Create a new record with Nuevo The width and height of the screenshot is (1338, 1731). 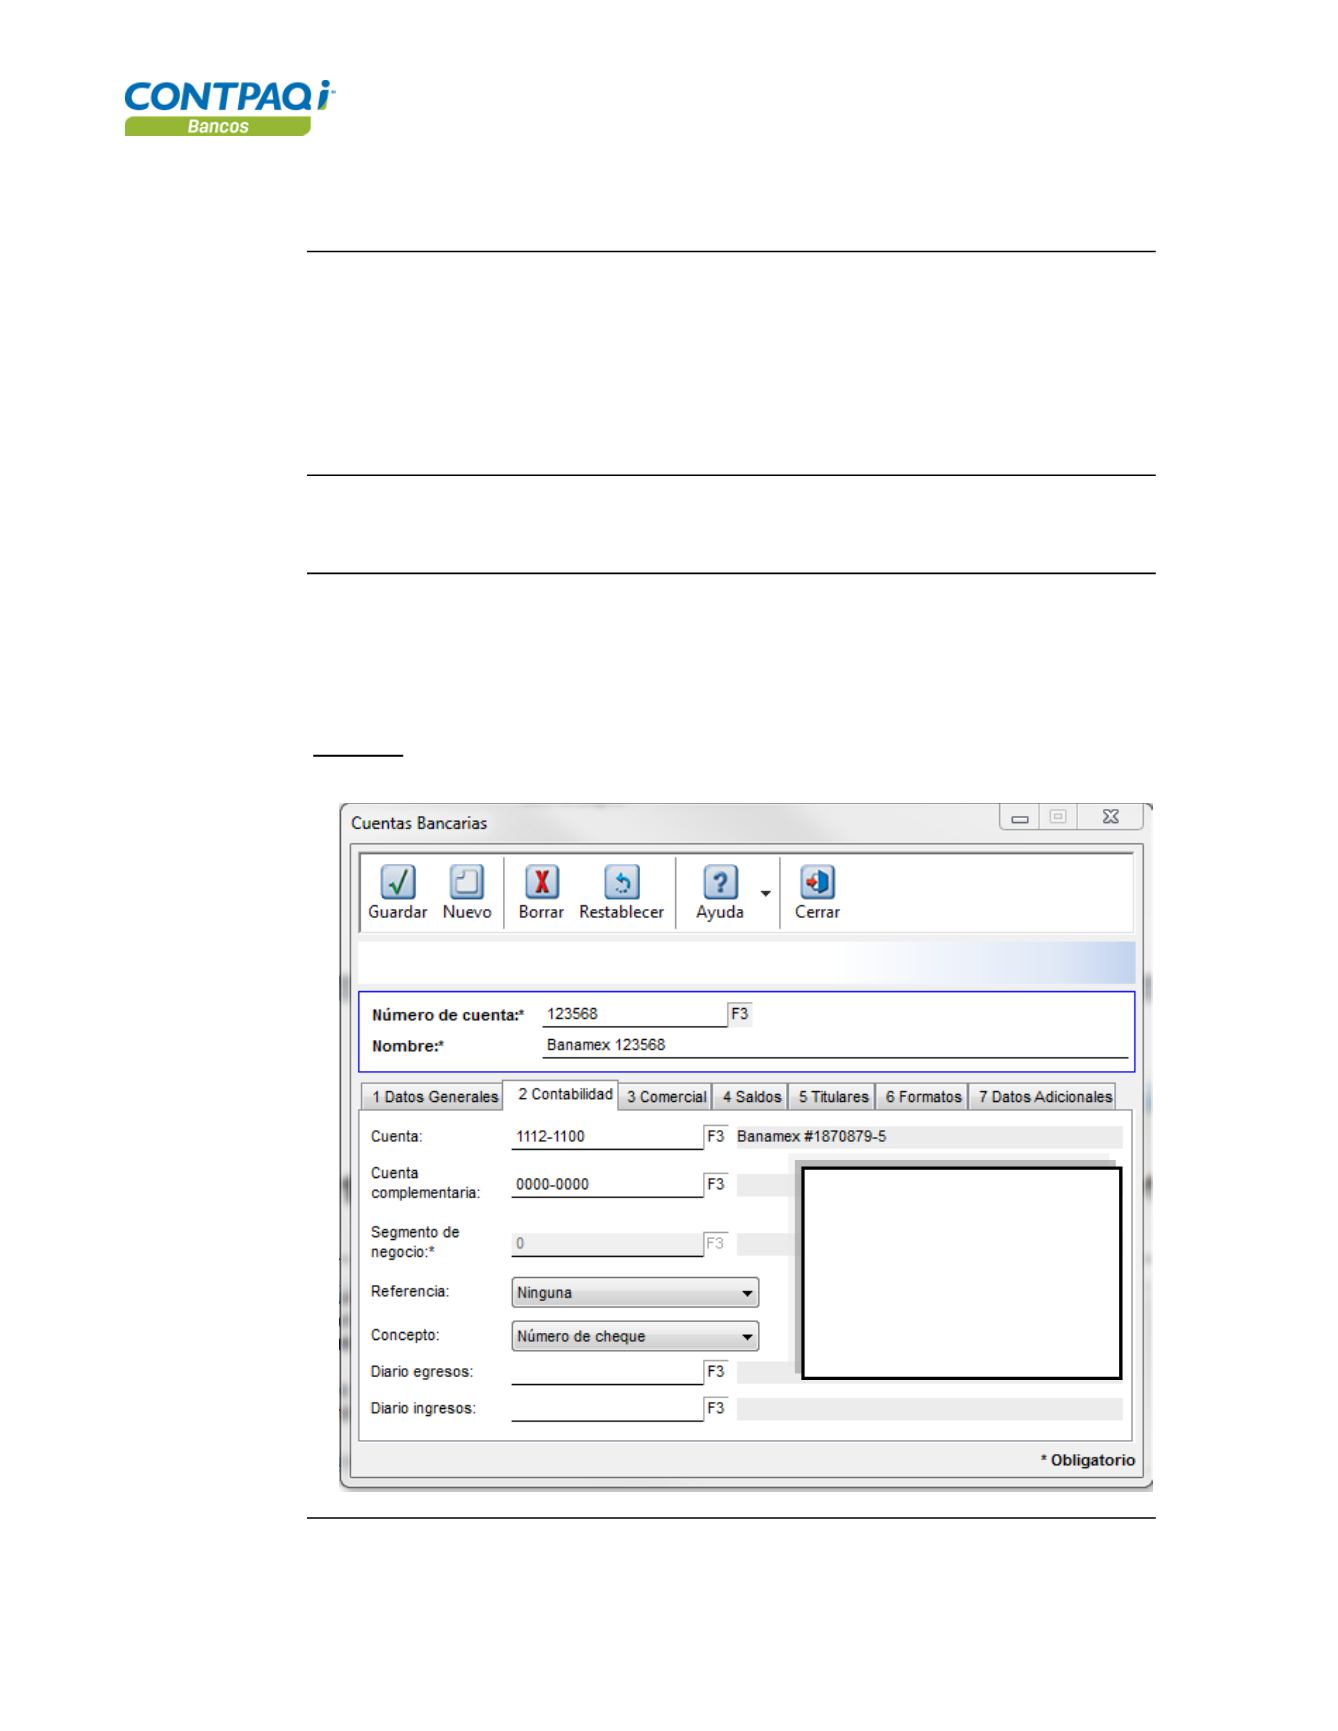point(466,883)
